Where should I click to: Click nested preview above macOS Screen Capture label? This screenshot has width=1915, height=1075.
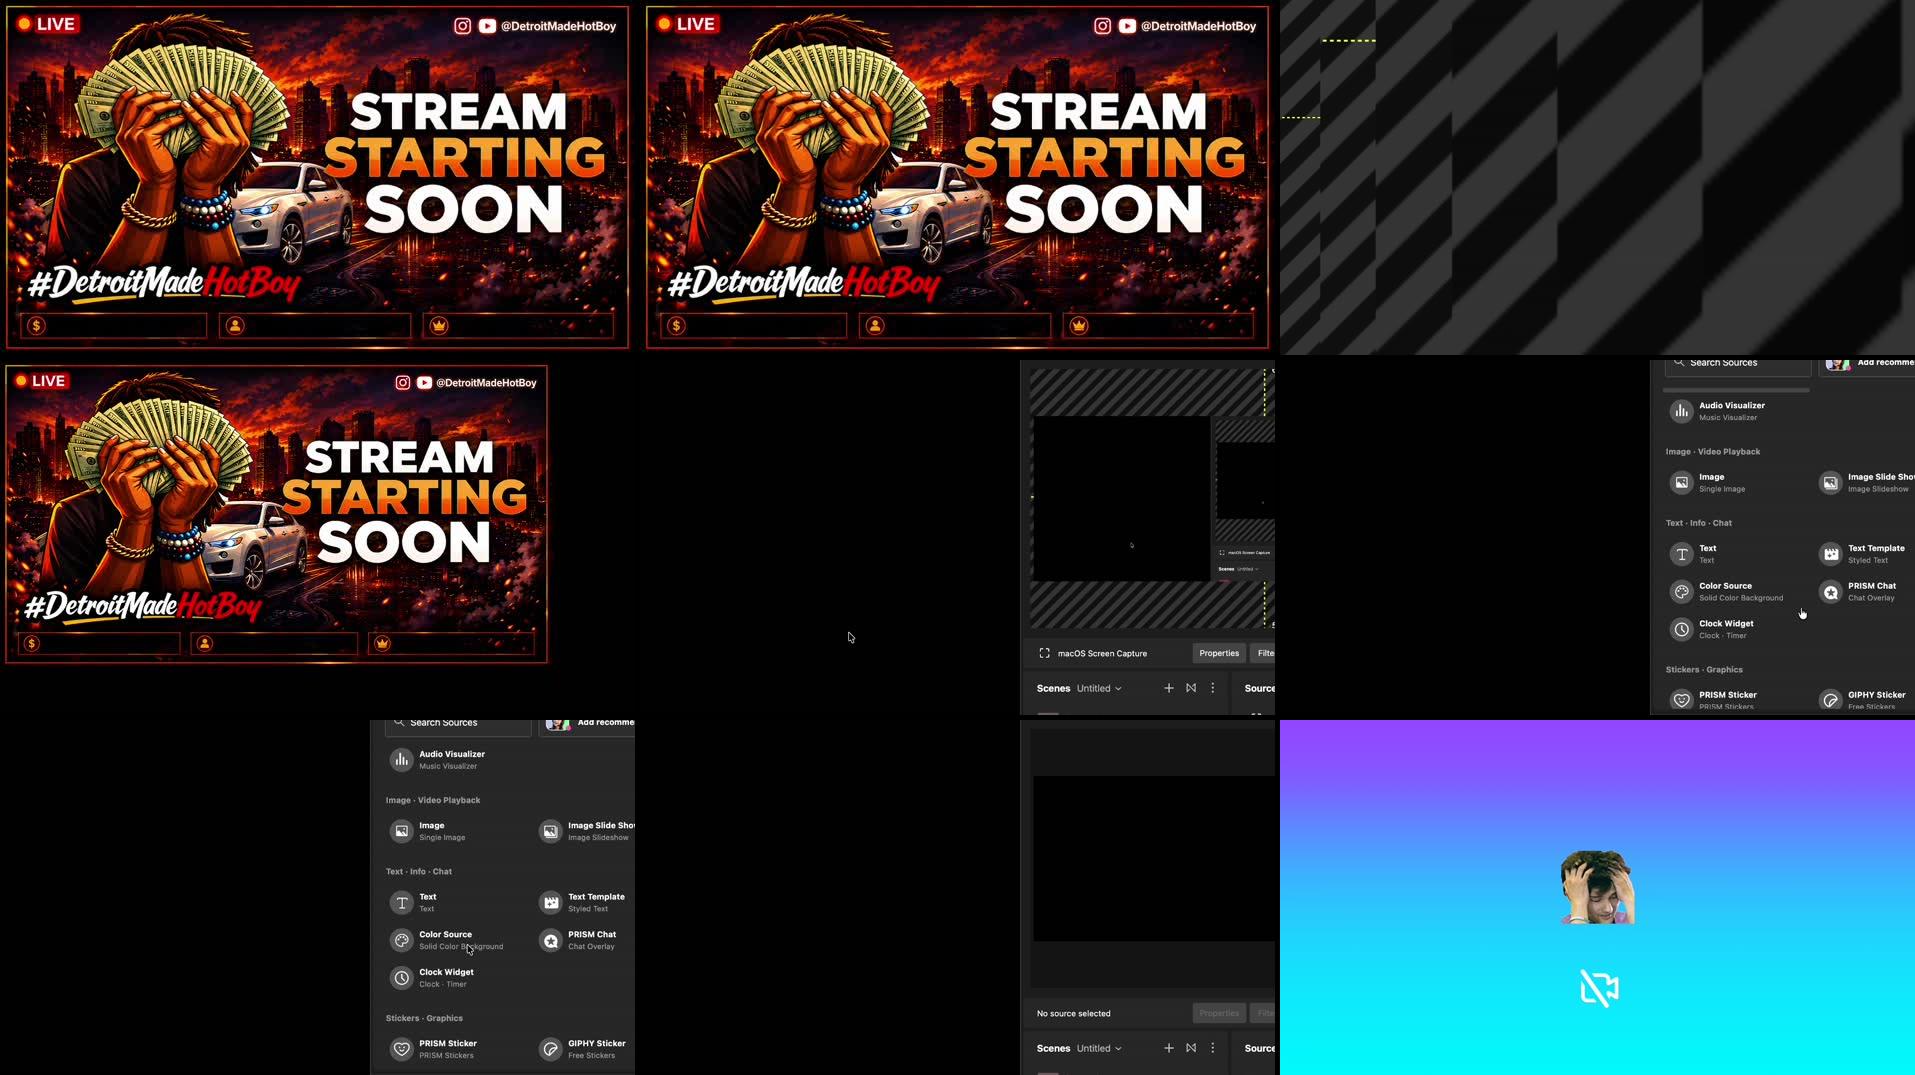click(1152, 498)
